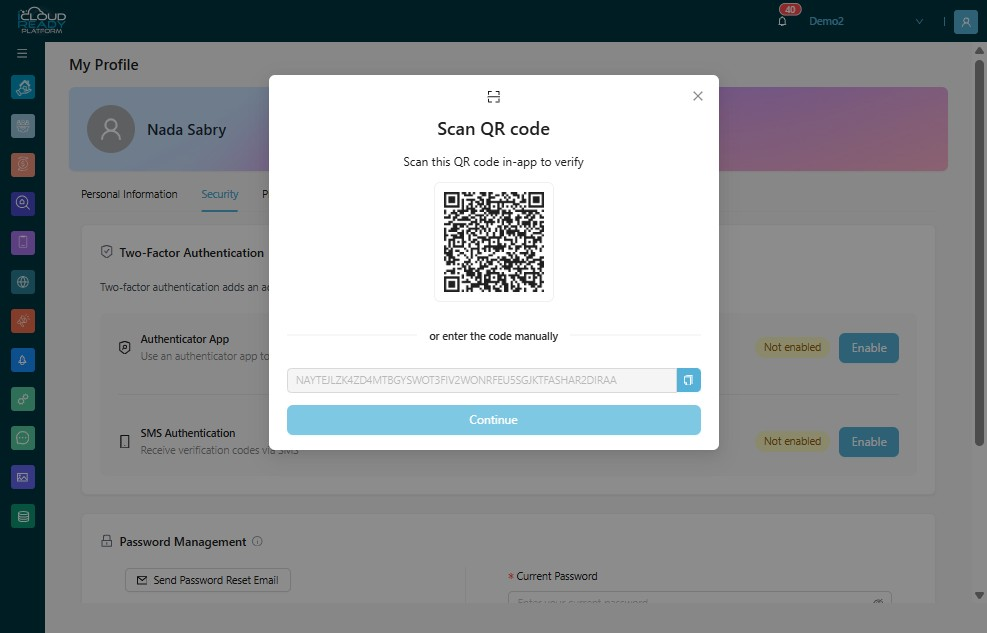The height and width of the screenshot is (633, 987).
Task: Click the manual code text field
Action: click(x=482, y=380)
